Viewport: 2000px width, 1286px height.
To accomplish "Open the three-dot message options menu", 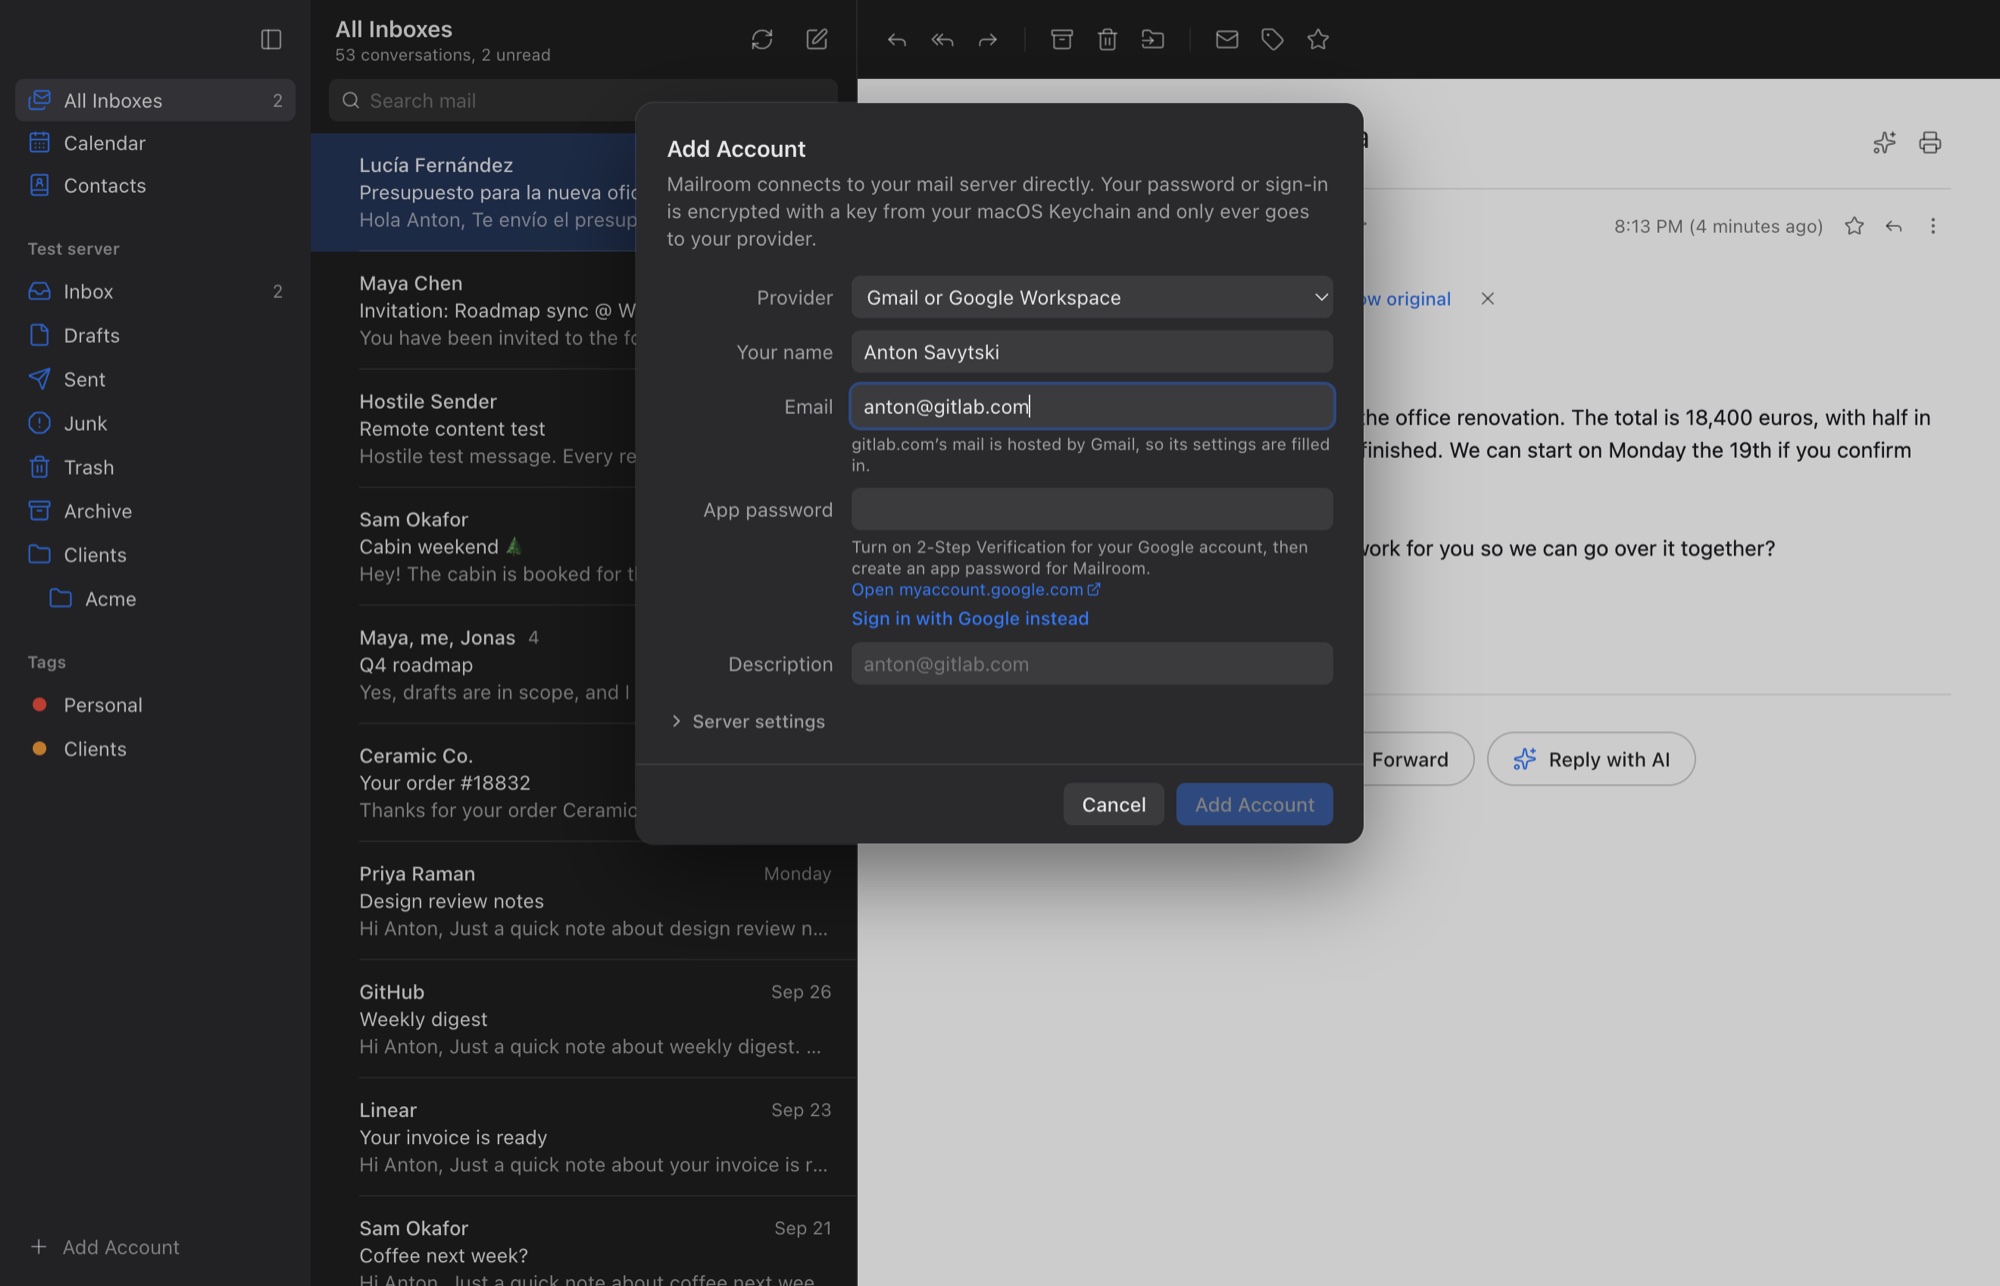I will click(x=1933, y=226).
